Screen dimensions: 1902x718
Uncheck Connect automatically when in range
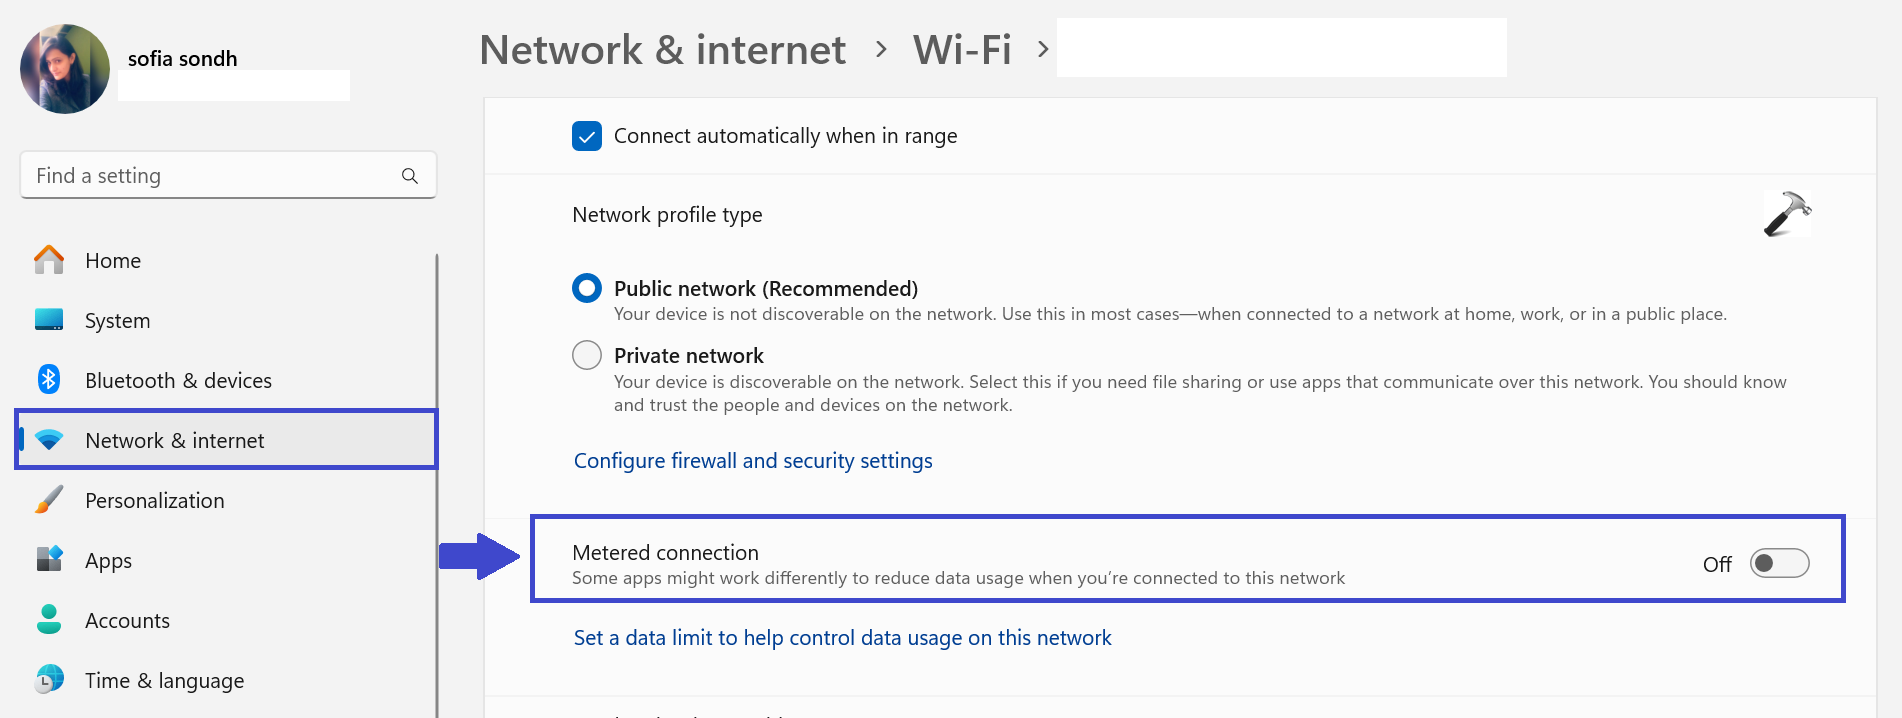click(x=587, y=136)
